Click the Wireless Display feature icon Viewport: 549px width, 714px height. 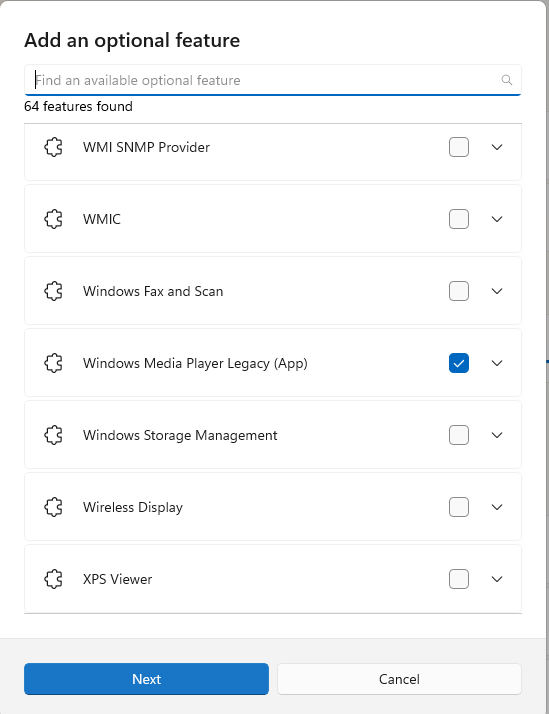click(53, 507)
